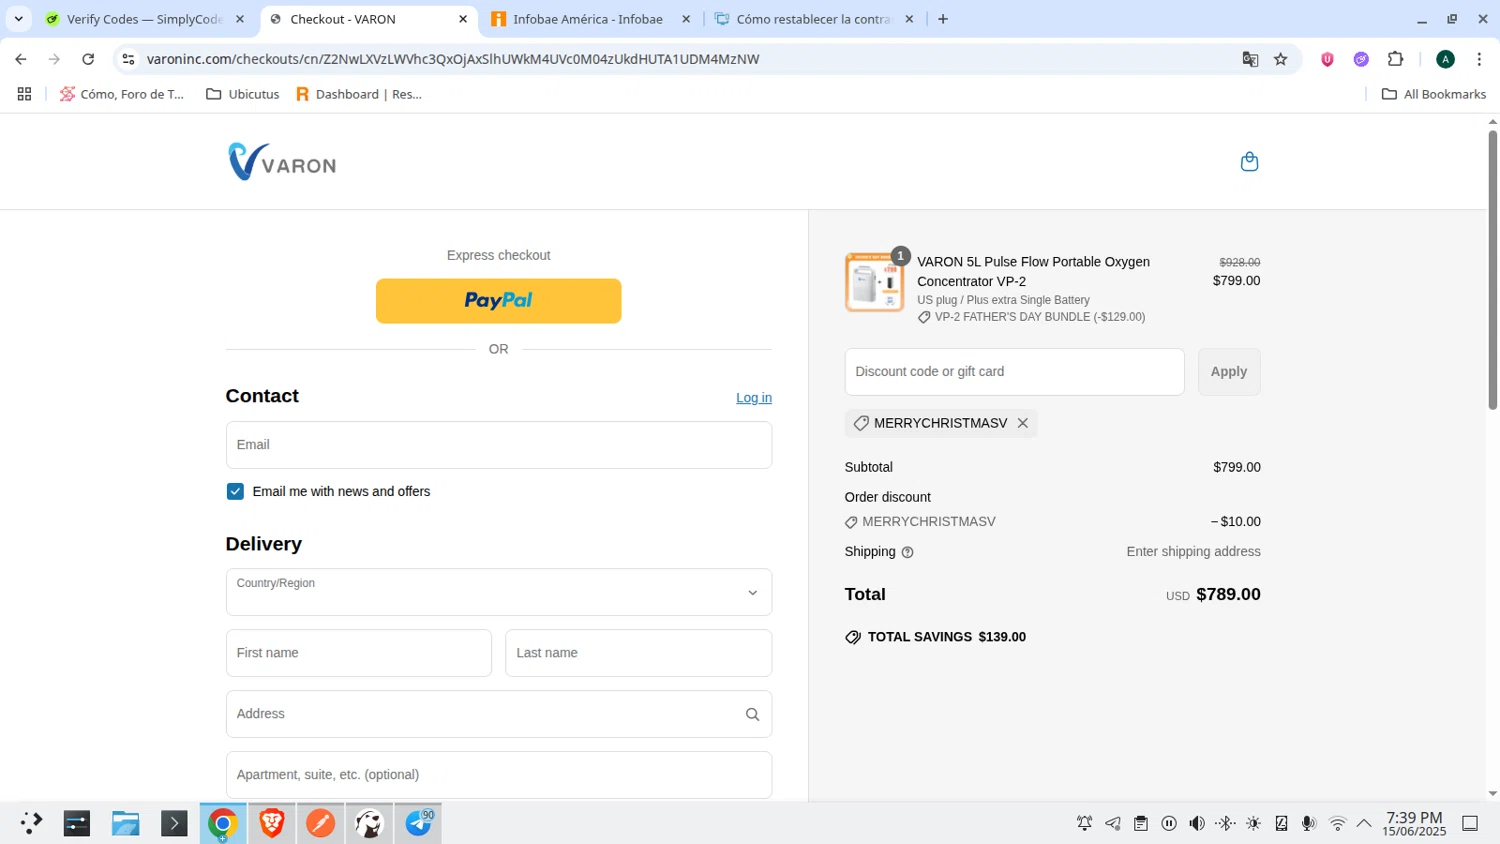Click the screen brightness tray icon
1500x844 pixels.
(1253, 823)
